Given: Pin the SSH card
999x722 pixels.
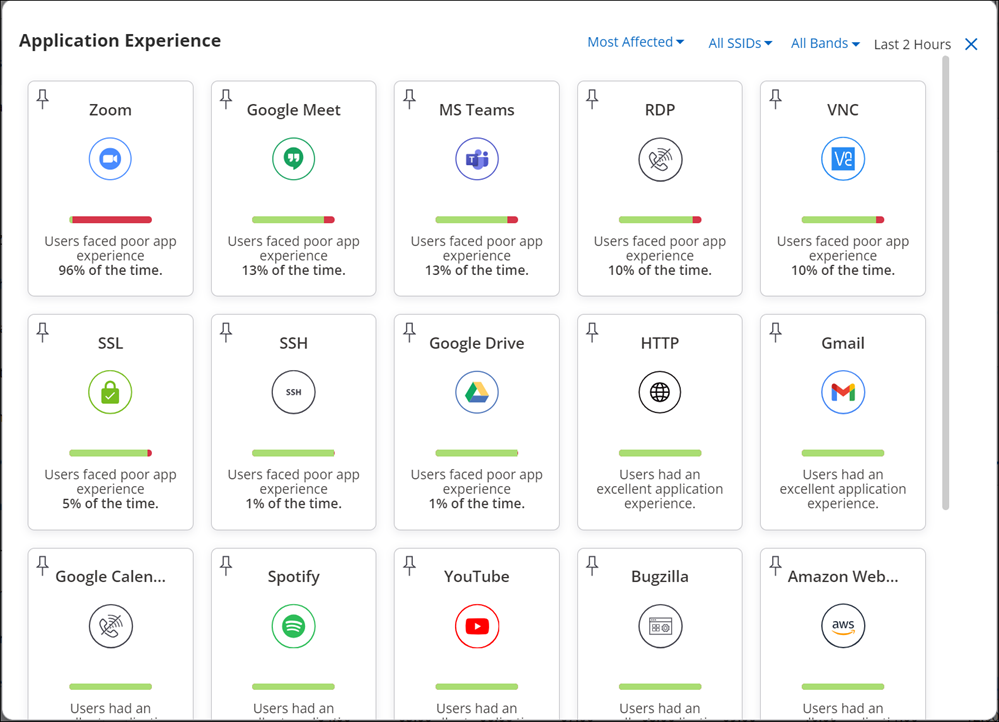Looking at the screenshot, I should pyautogui.click(x=226, y=332).
